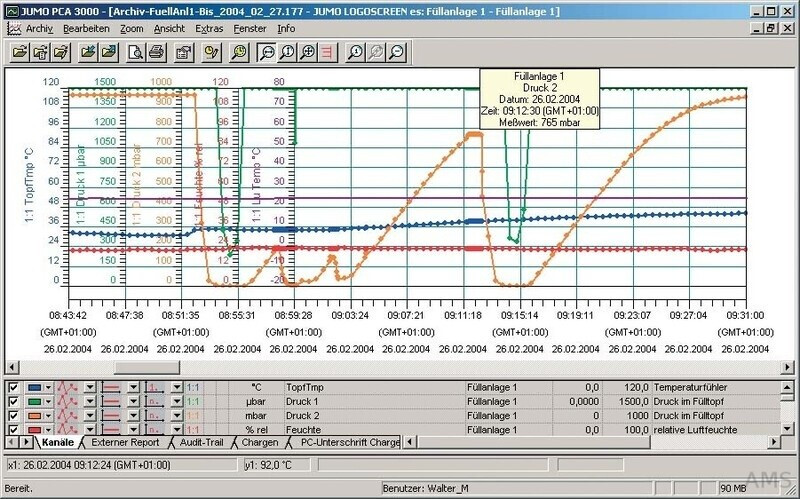Open color dropdown for Druck 1 channel

click(47, 402)
